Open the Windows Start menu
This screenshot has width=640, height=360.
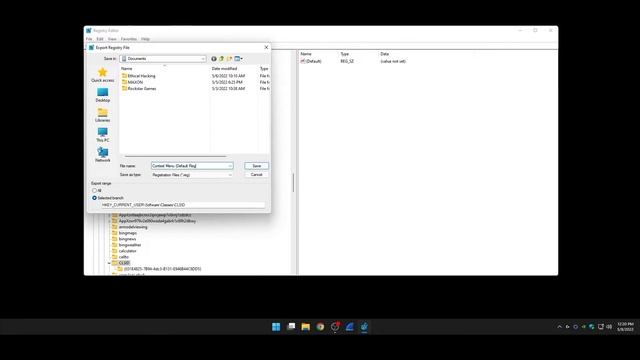click(x=276, y=327)
